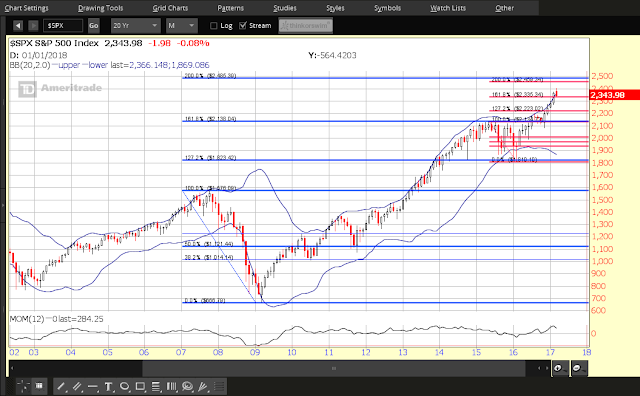Screen dimensions: 640x396
Task: Click the 127.2% ($1,823.42) Fibonacci label
Action: tap(210, 158)
